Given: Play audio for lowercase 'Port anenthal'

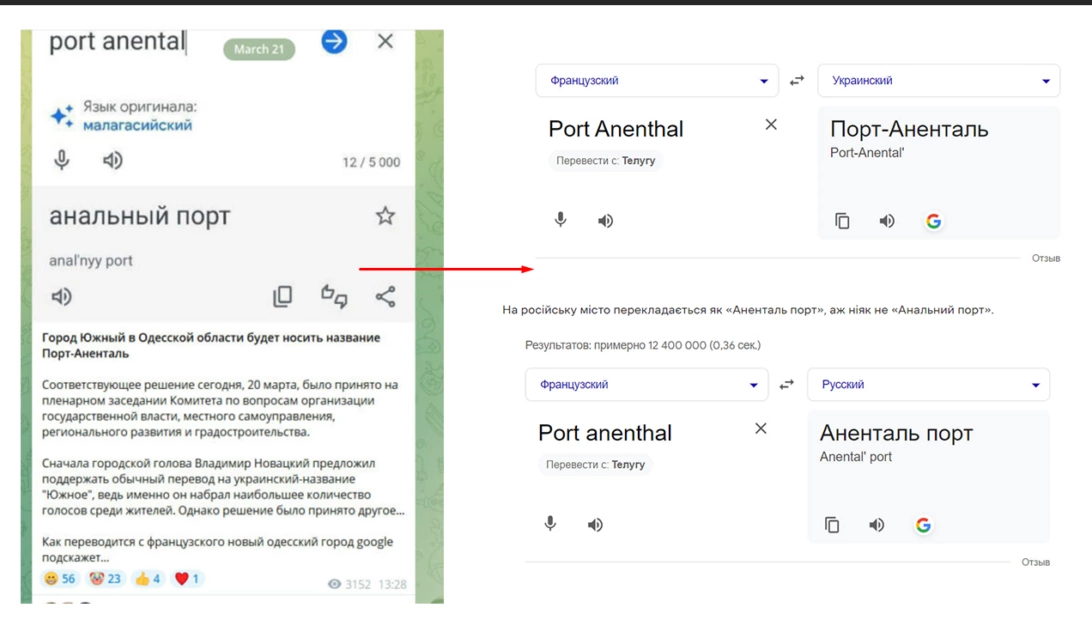Looking at the screenshot, I should (x=595, y=525).
